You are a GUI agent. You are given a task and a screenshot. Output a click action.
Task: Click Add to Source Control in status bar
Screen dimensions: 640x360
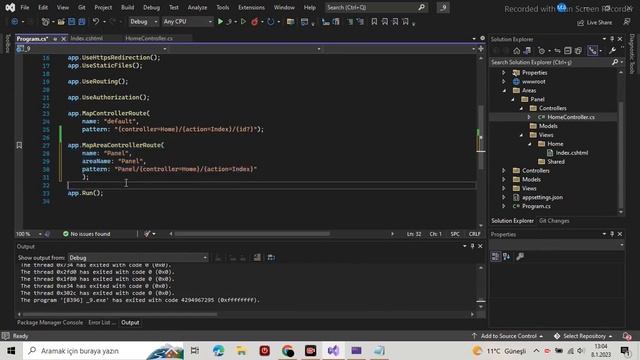tap(508, 336)
